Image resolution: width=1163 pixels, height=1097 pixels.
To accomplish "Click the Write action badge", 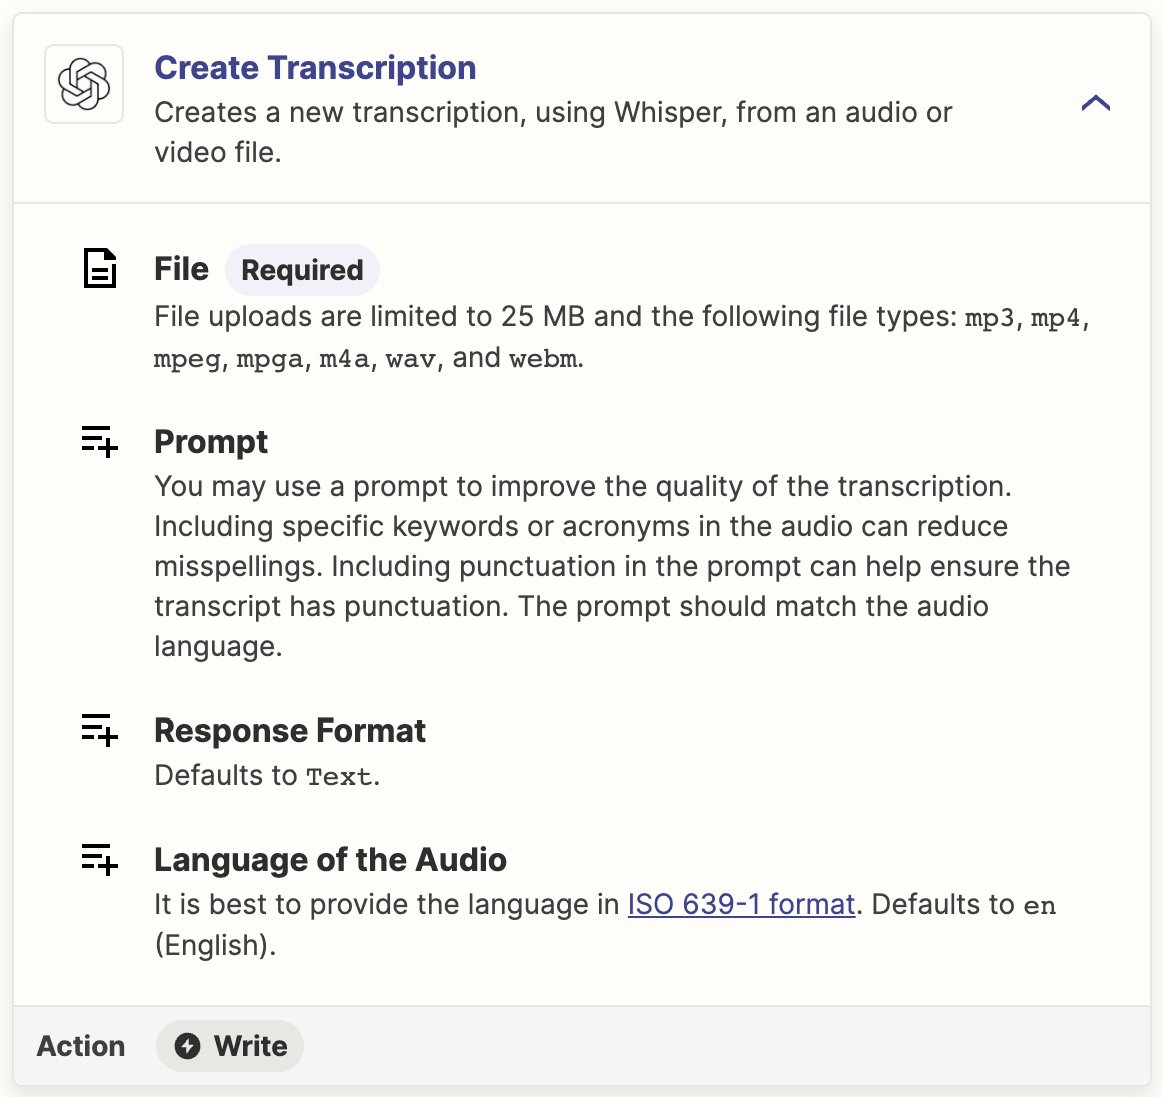I will (x=230, y=1046).
